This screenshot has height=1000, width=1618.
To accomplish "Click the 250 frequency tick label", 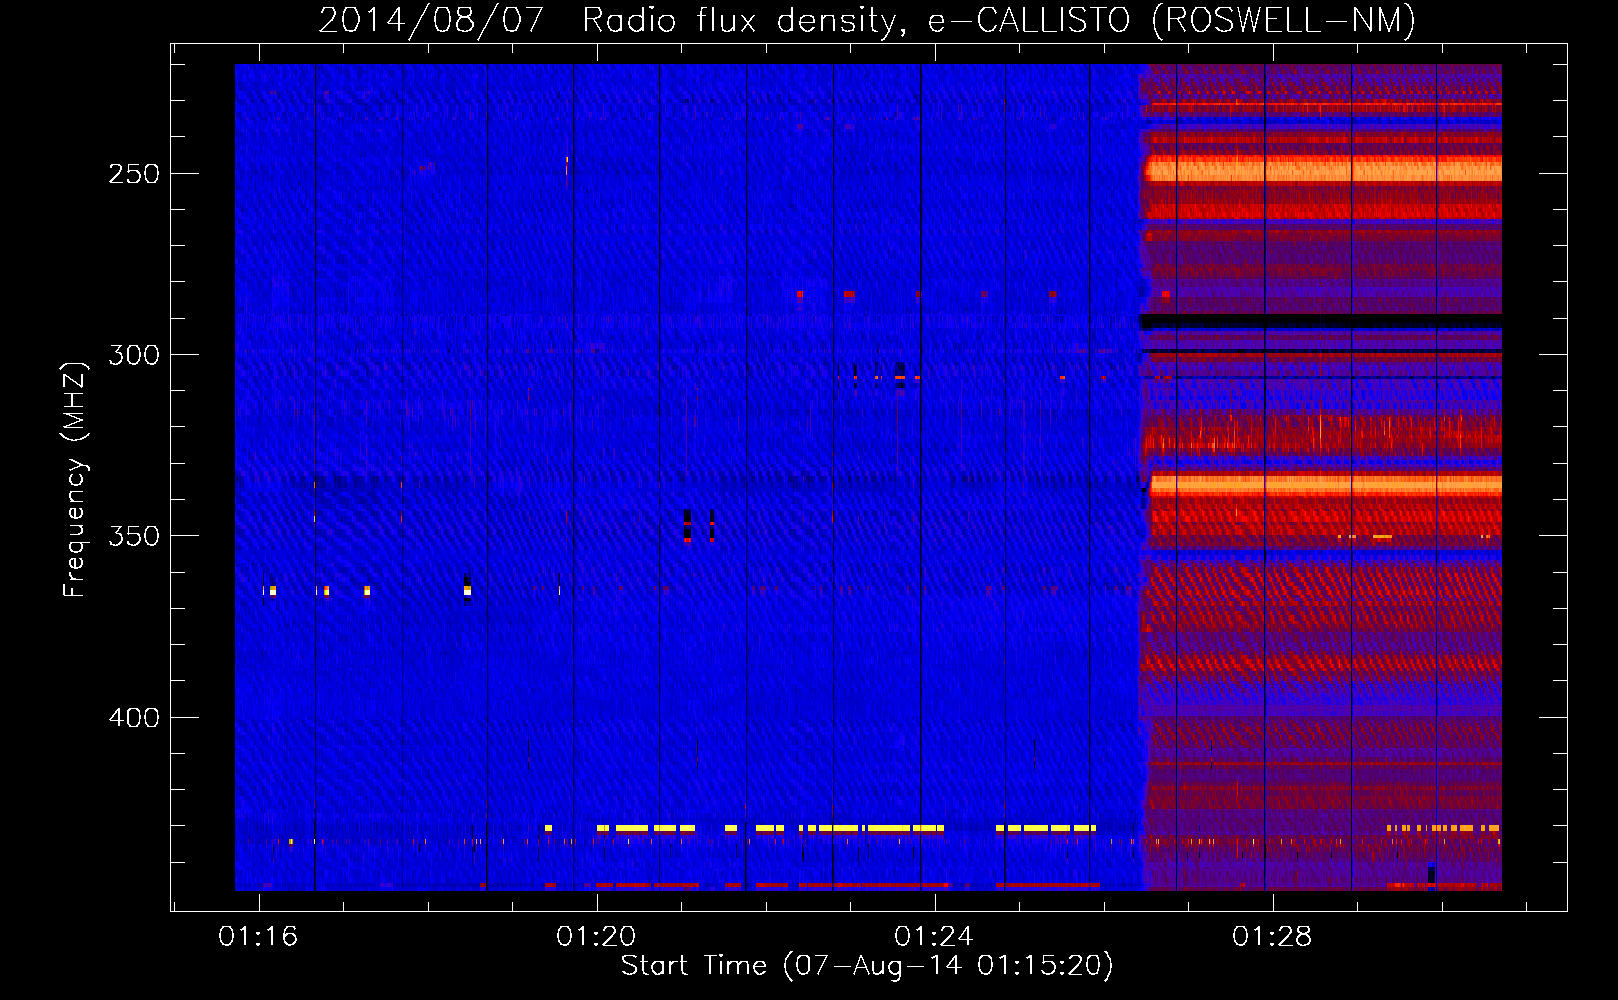I will (x=134, y=174).
